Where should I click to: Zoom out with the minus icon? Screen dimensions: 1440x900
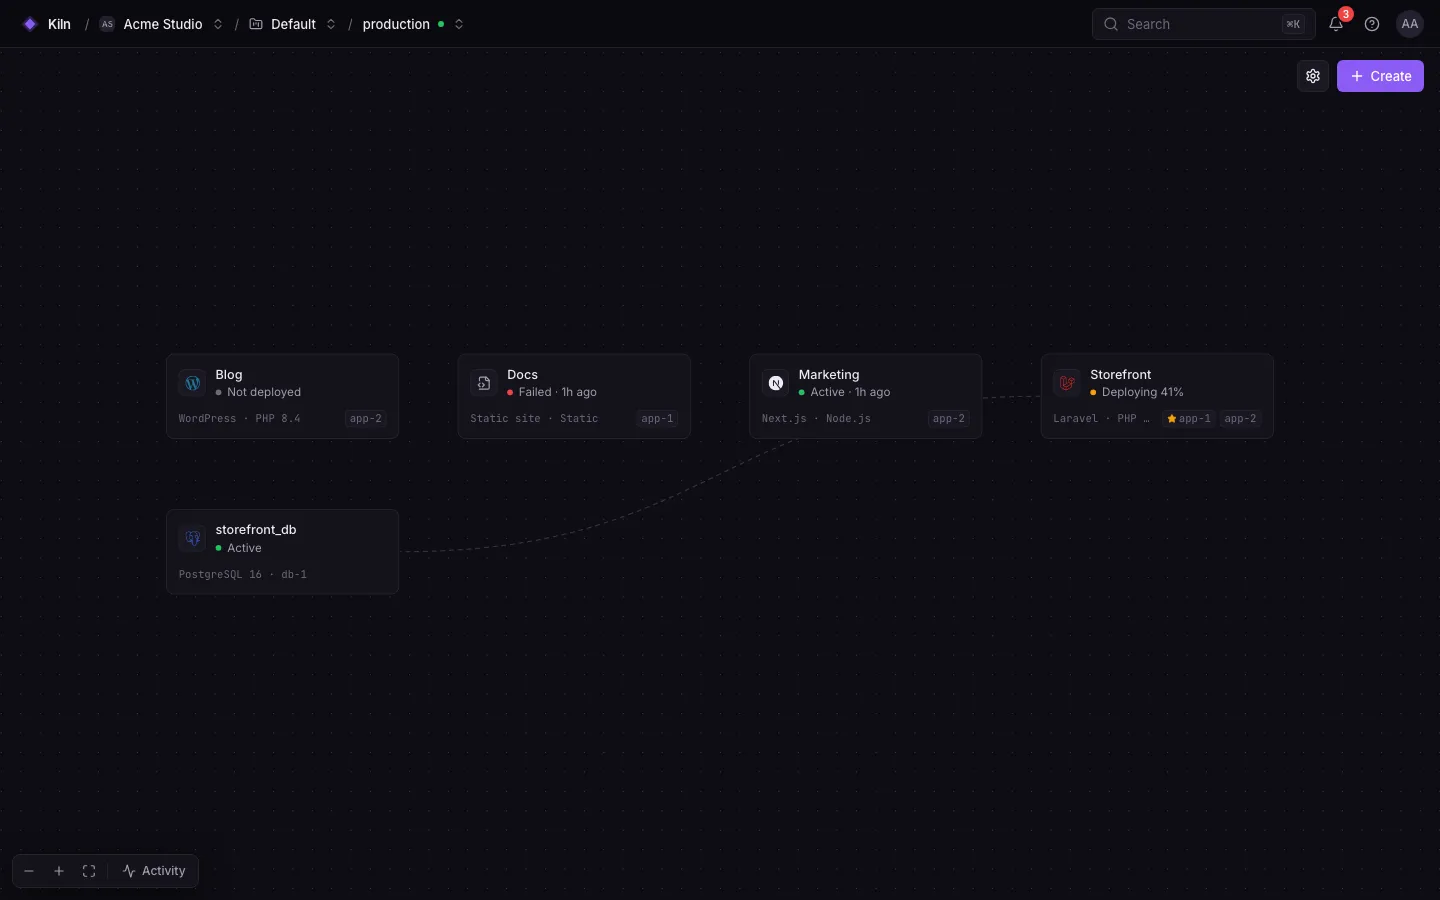[x=29, y=871]
